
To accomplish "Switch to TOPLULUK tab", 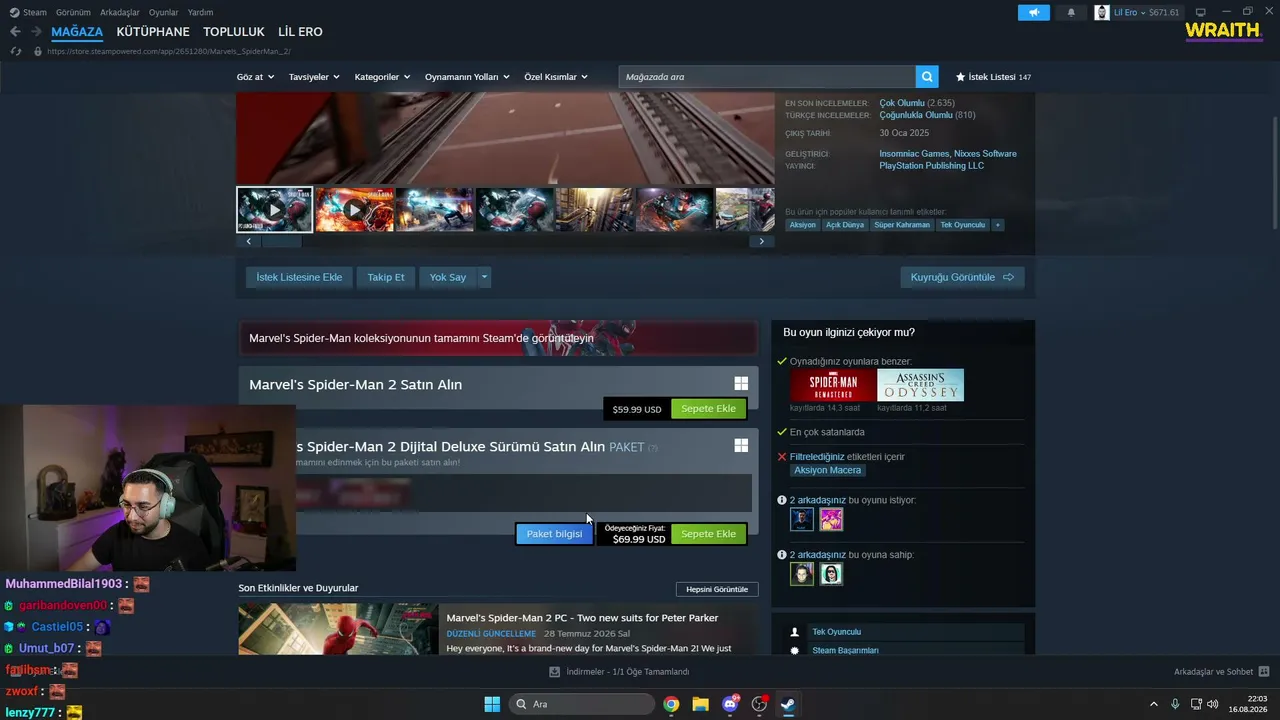I will point(234,32).
